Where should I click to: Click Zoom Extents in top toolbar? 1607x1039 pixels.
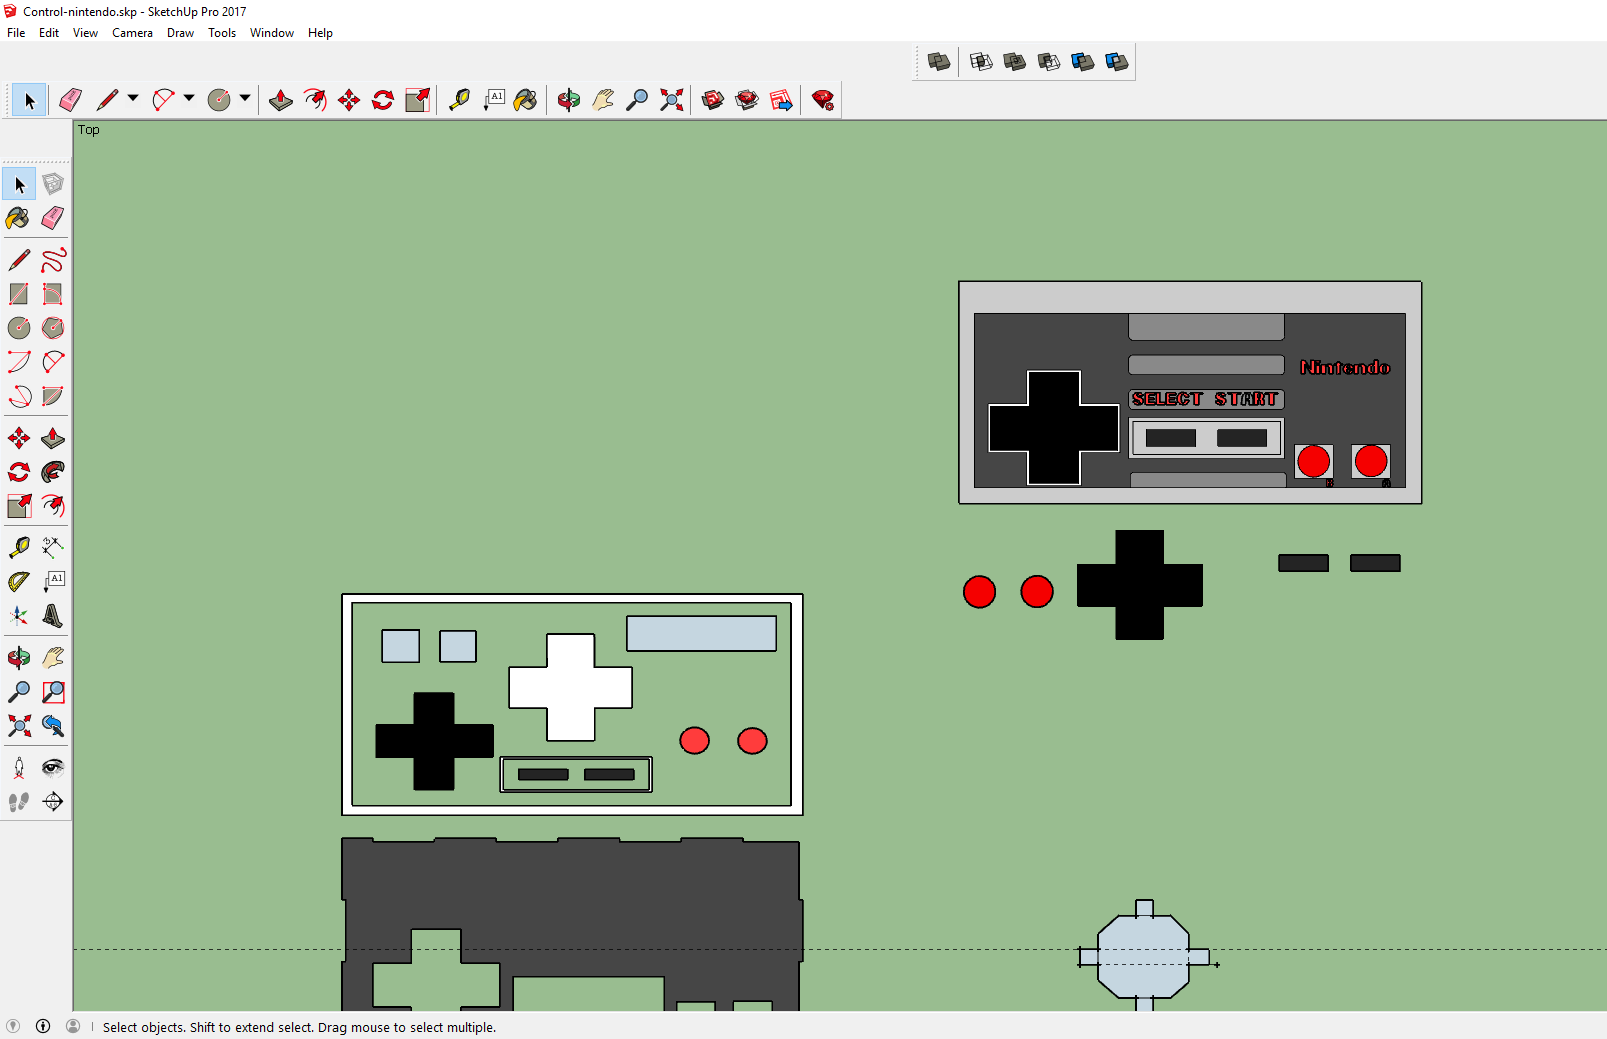(671, 100)
